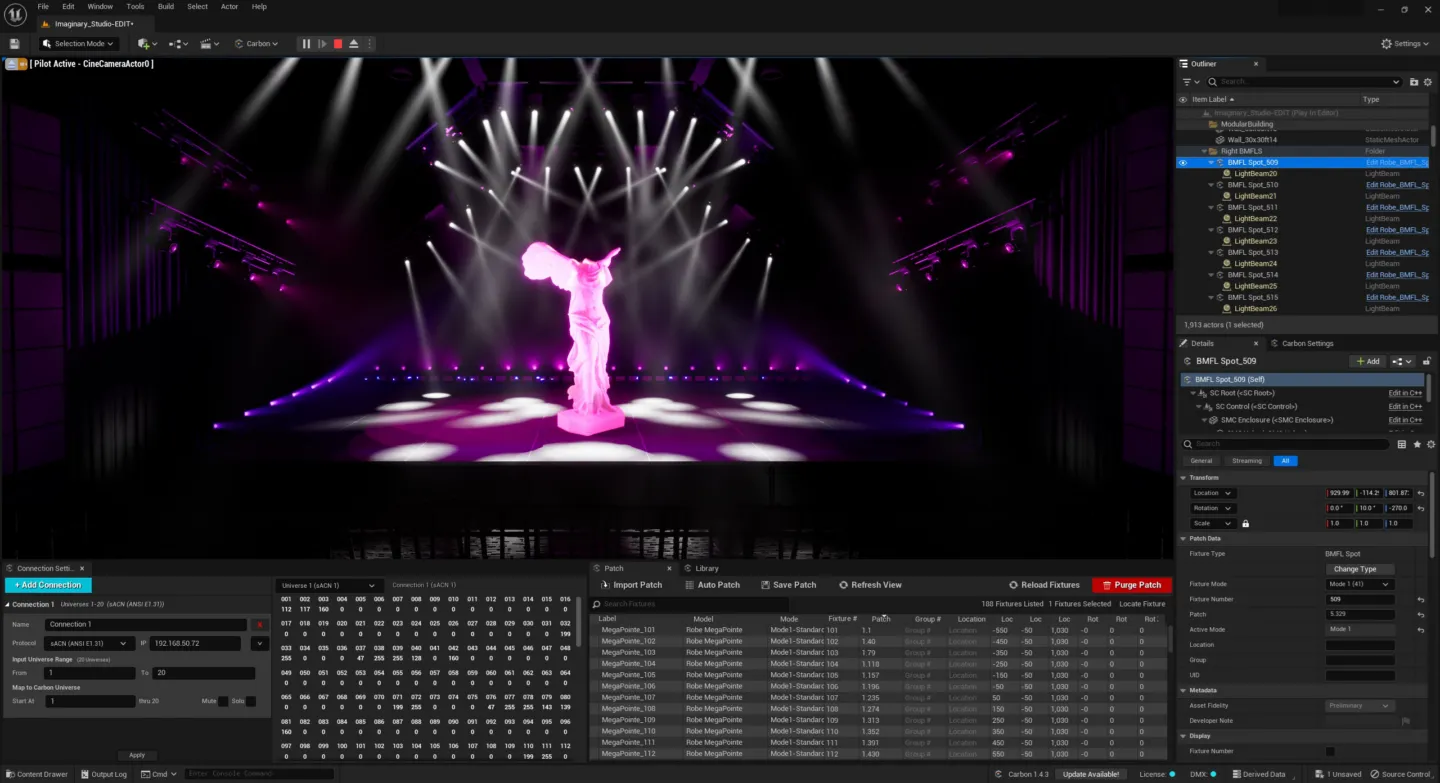Image resolution: width=1440 pixels, height=783 pixels.
Task: Stop the play session with red square
Action: (x=338, y=44)
